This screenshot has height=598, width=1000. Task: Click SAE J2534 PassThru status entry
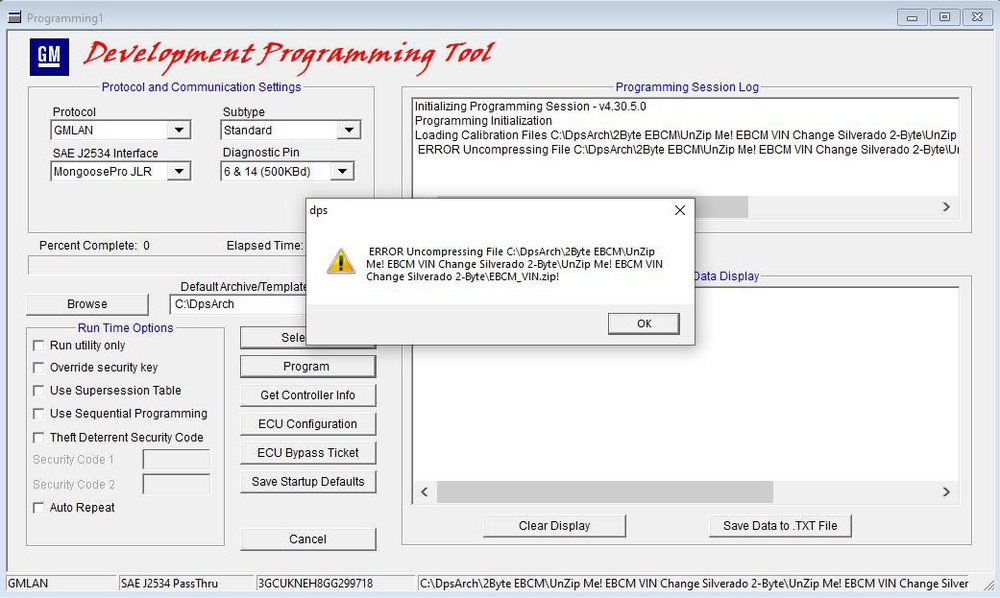click(169, 583)
